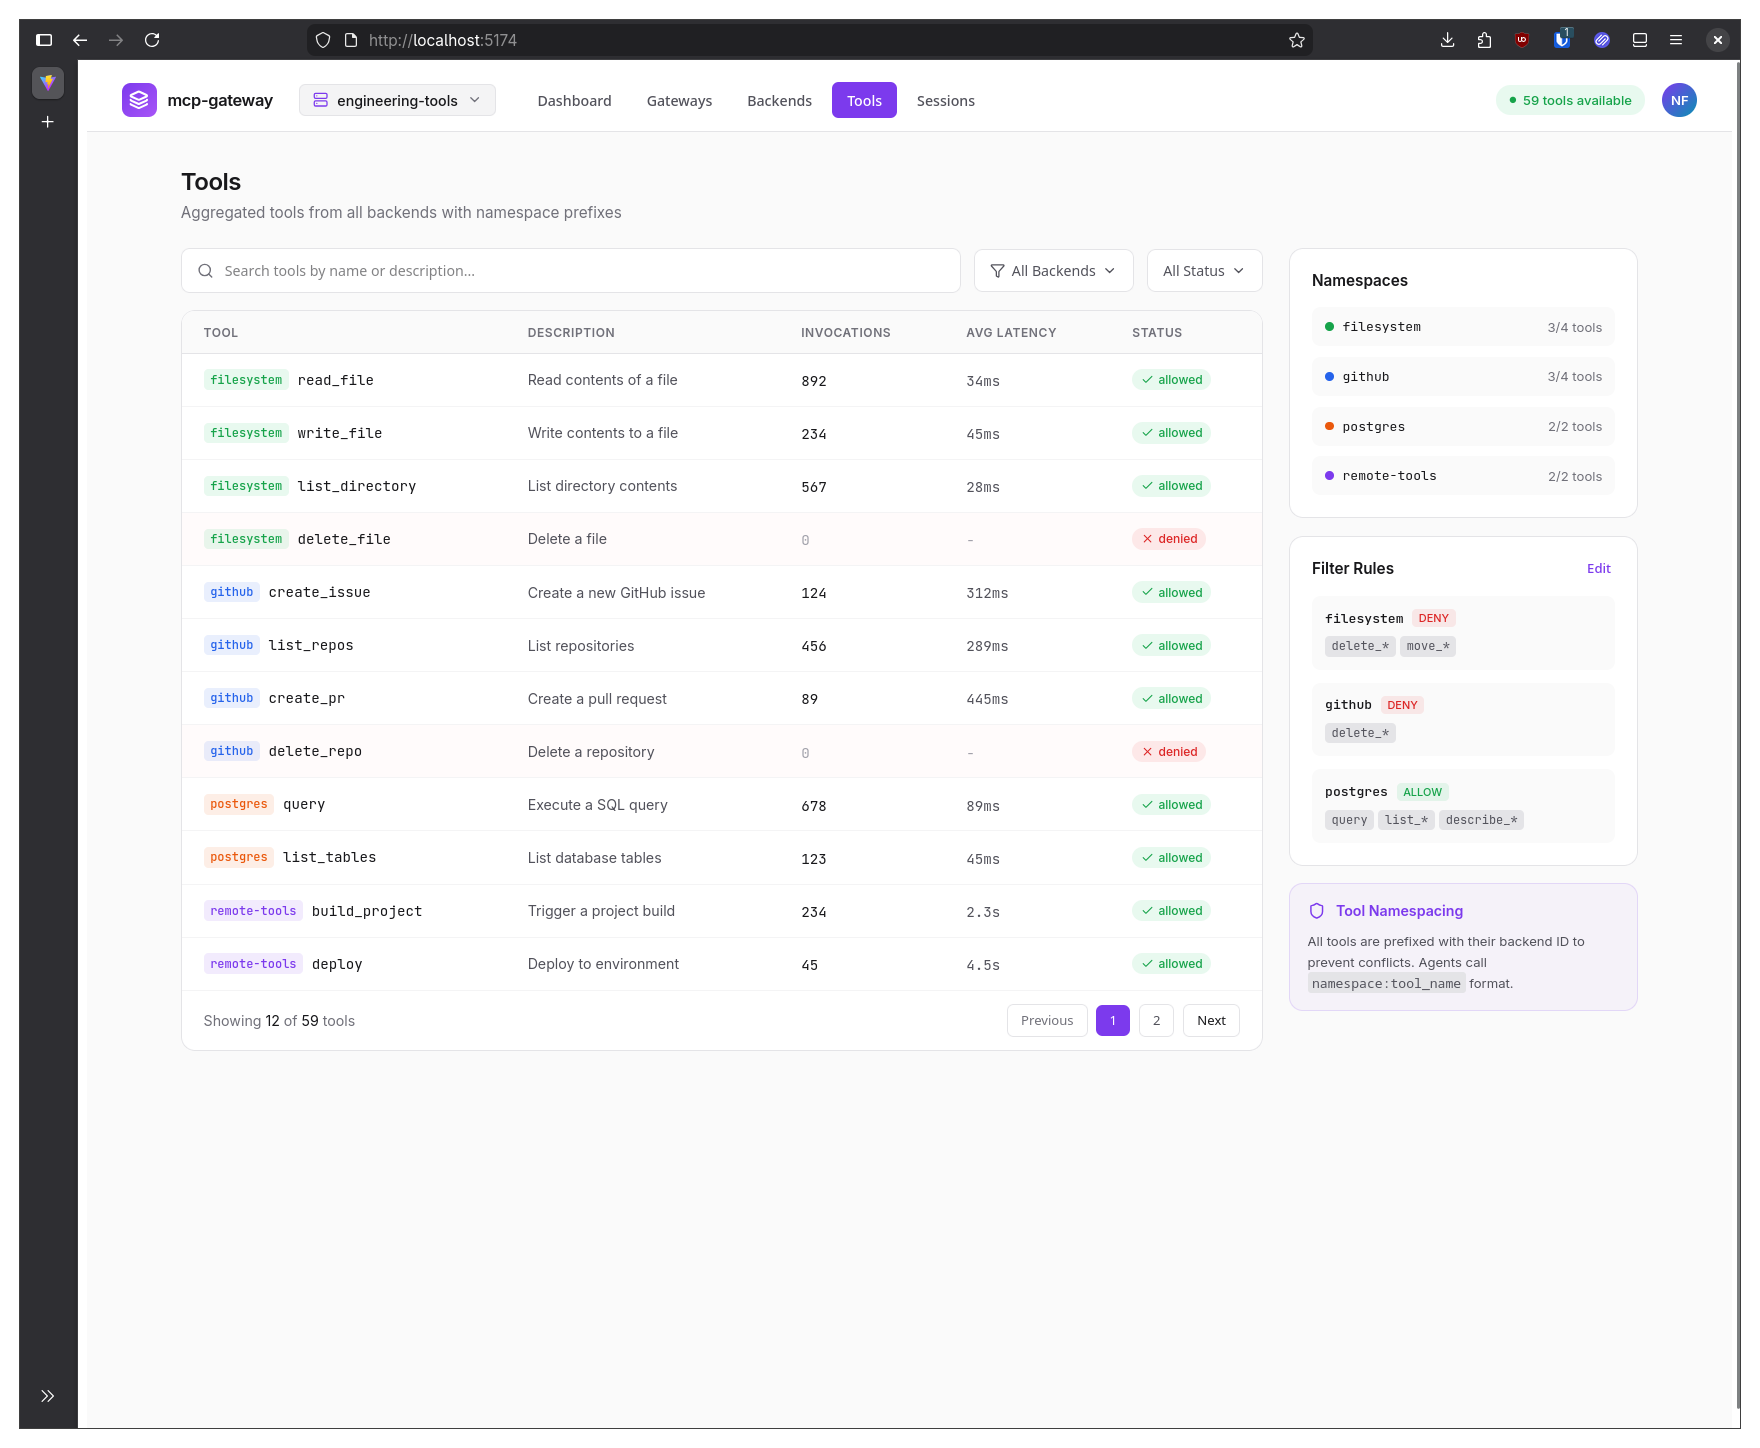Select the create_pr tool name
The height and width of the screenshot is (1448, 1760).
306,698
